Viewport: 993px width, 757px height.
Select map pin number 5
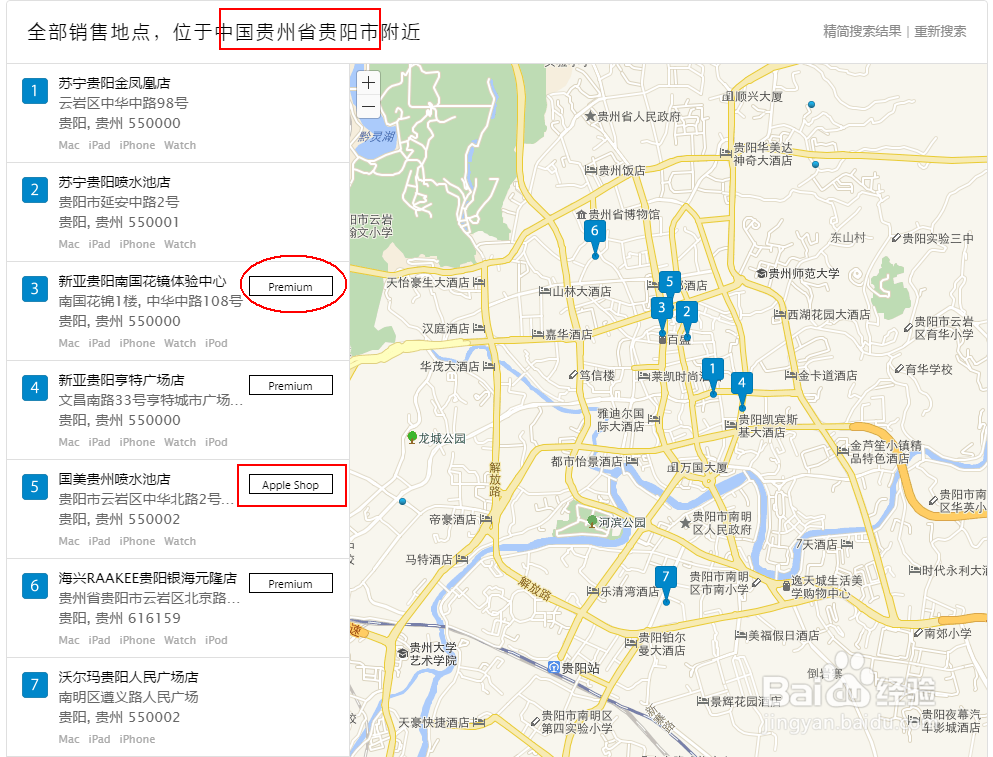[x=669, y=283]
